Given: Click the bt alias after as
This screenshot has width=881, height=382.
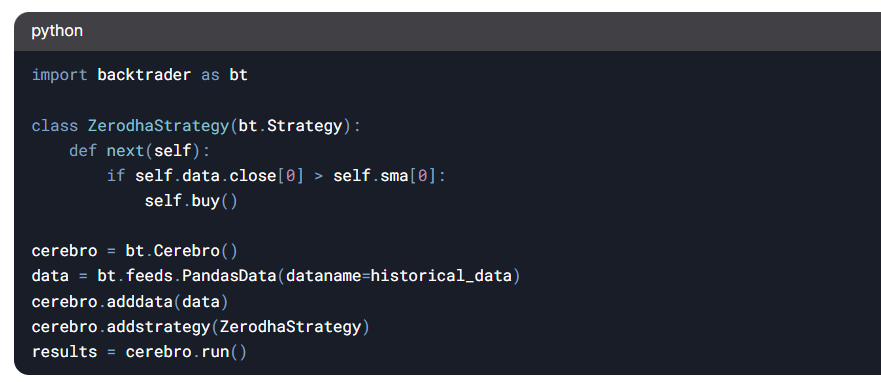Looking at the screenshot, I should [238, 75].
